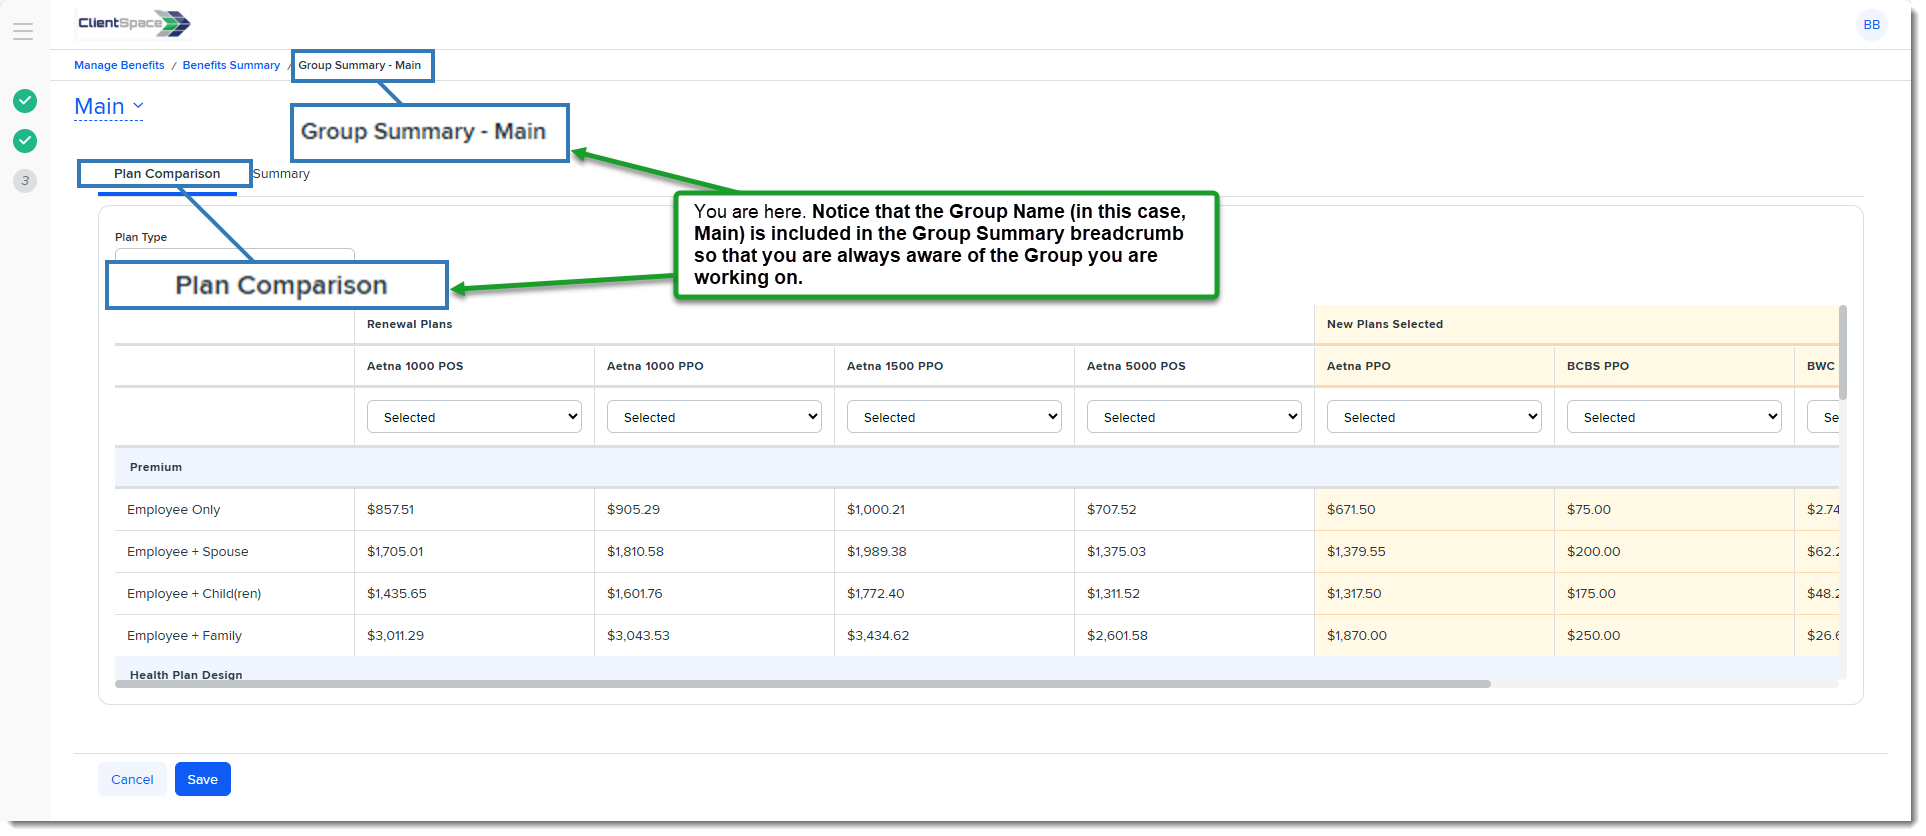Screen dimensions: 1926x836
Task: Click the Premium section row
Action: pyautogui.click(x=976, y=467)
